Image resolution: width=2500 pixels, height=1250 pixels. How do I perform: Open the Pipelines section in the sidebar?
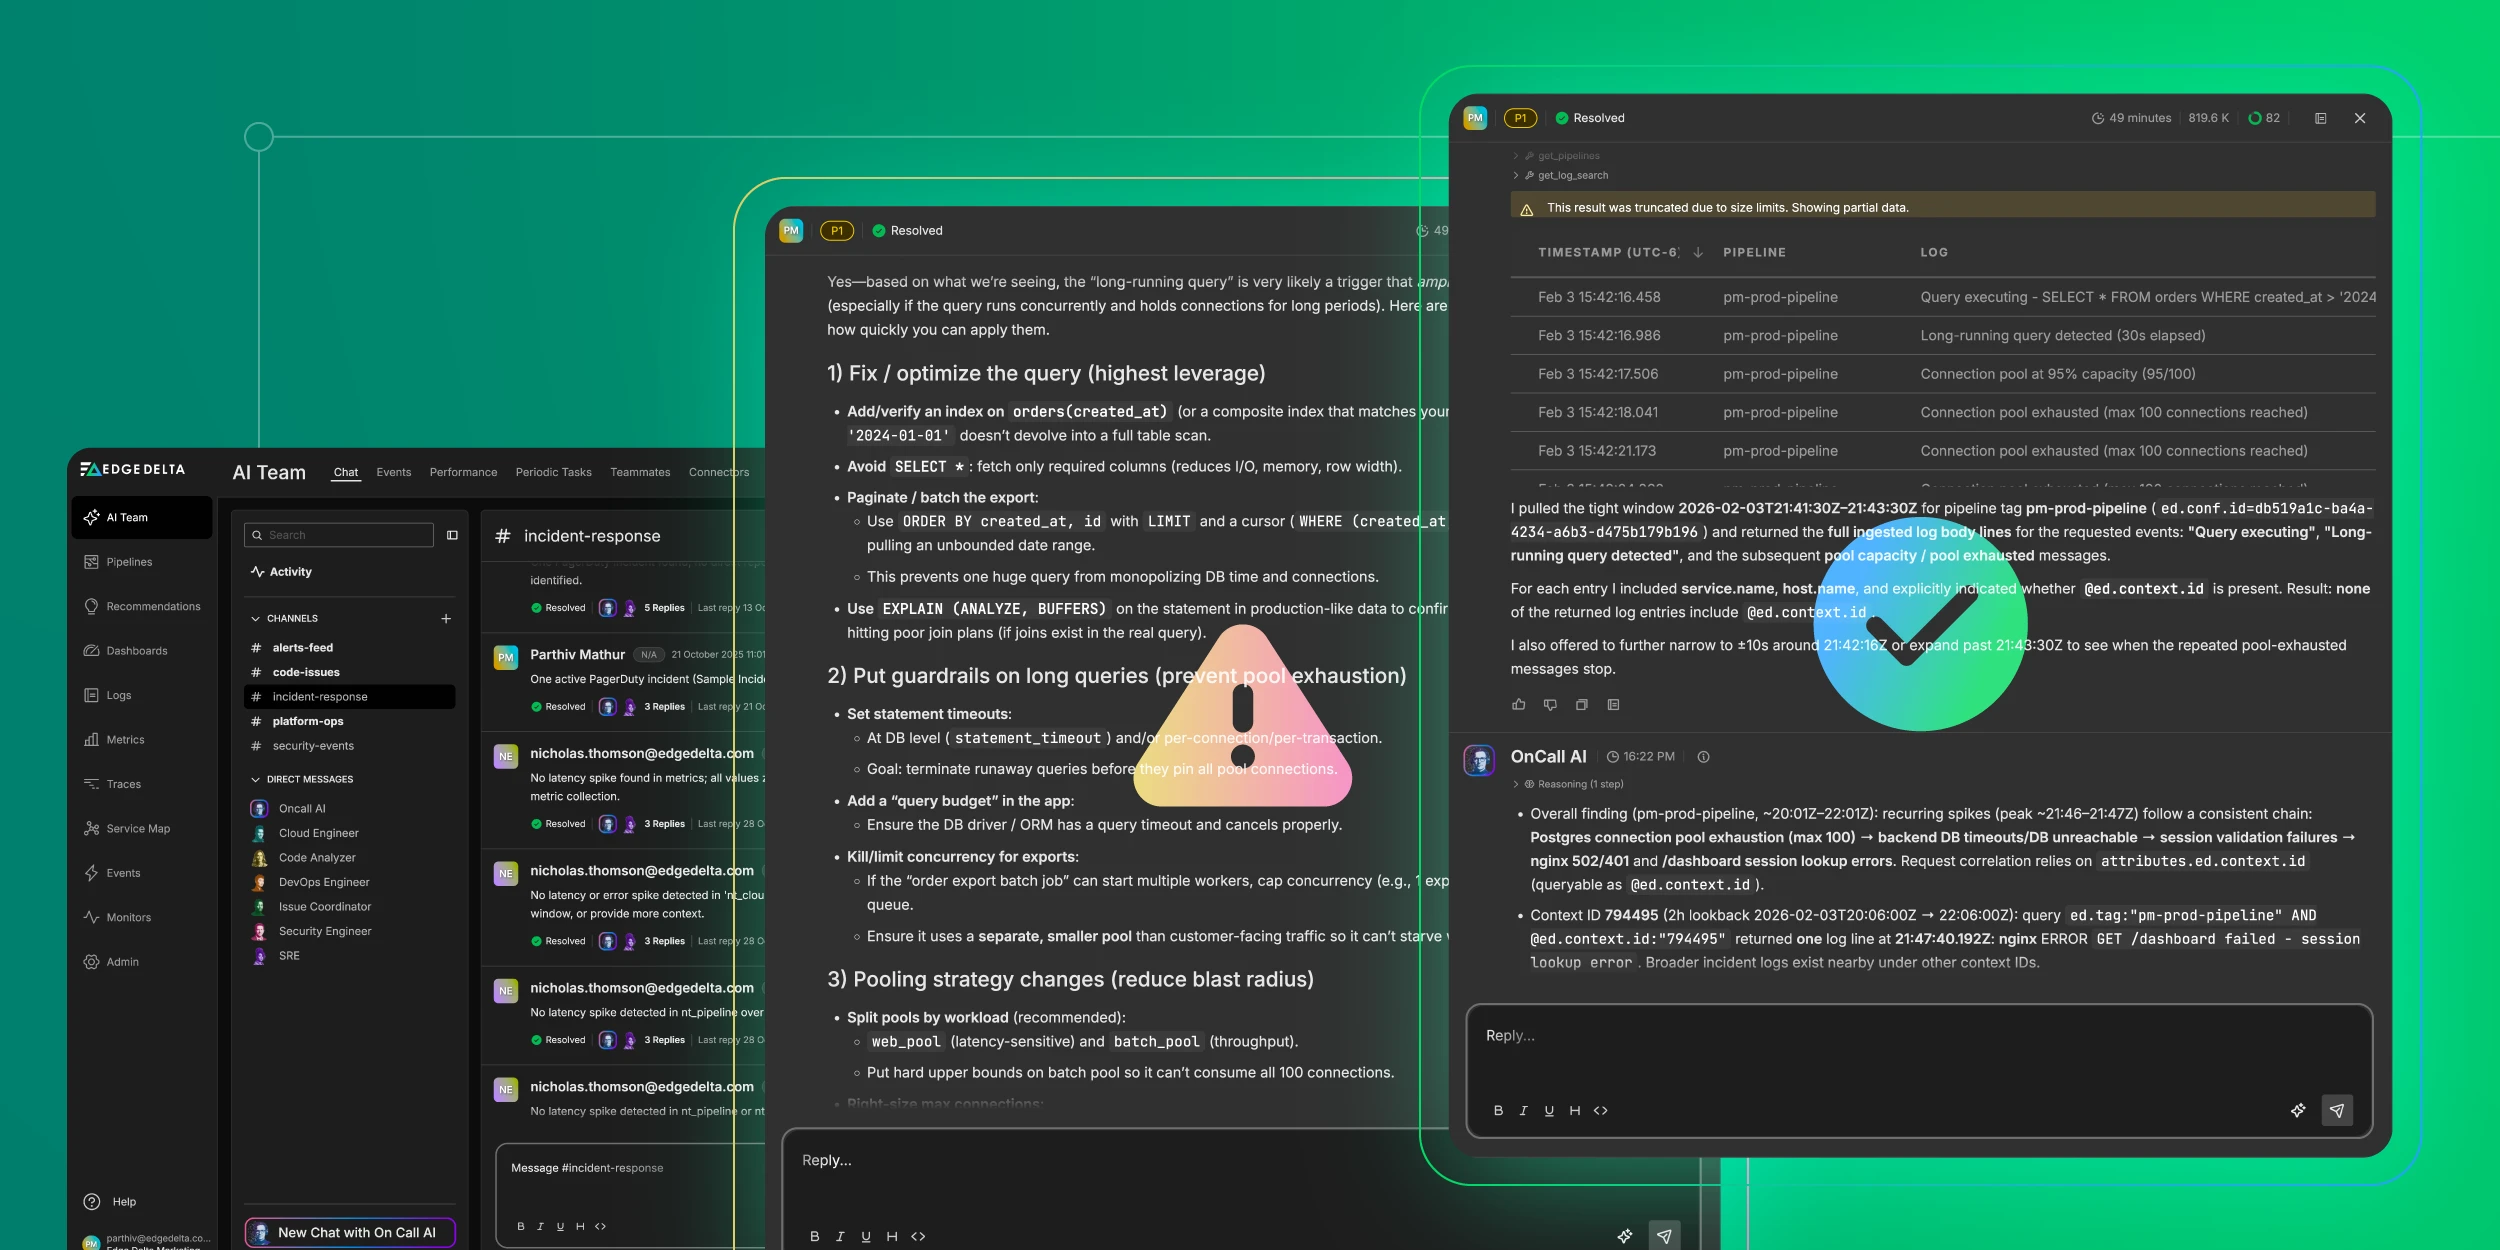(x=128, y=561)
